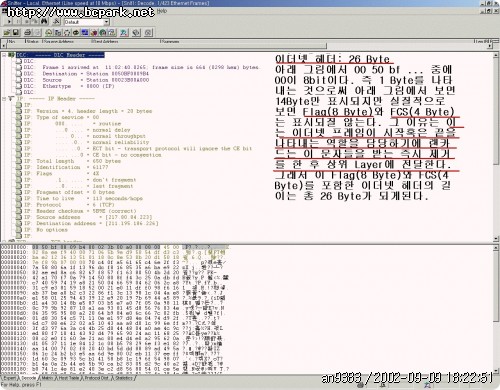Click the decode pane scroll-down arrow
The width and height of the screenshot is (500, 390).
(x=496, y=239)
